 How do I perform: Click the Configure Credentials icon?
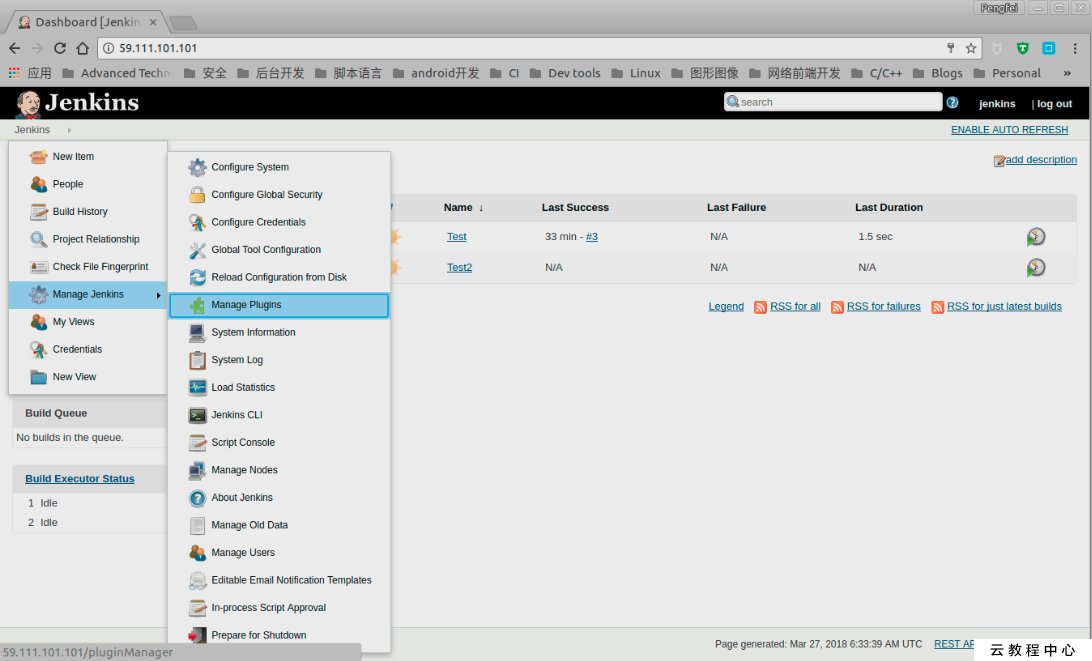tap(198, 222)
